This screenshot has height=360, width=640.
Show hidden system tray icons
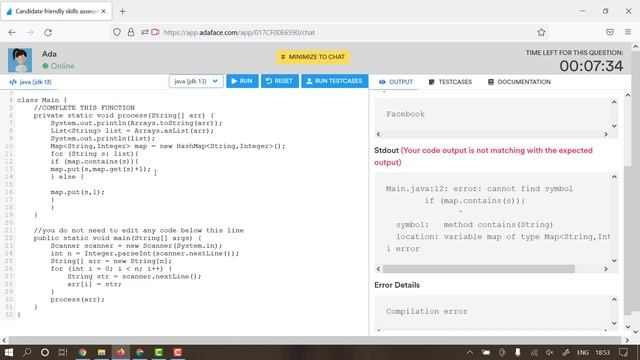[x=469, y=352]
